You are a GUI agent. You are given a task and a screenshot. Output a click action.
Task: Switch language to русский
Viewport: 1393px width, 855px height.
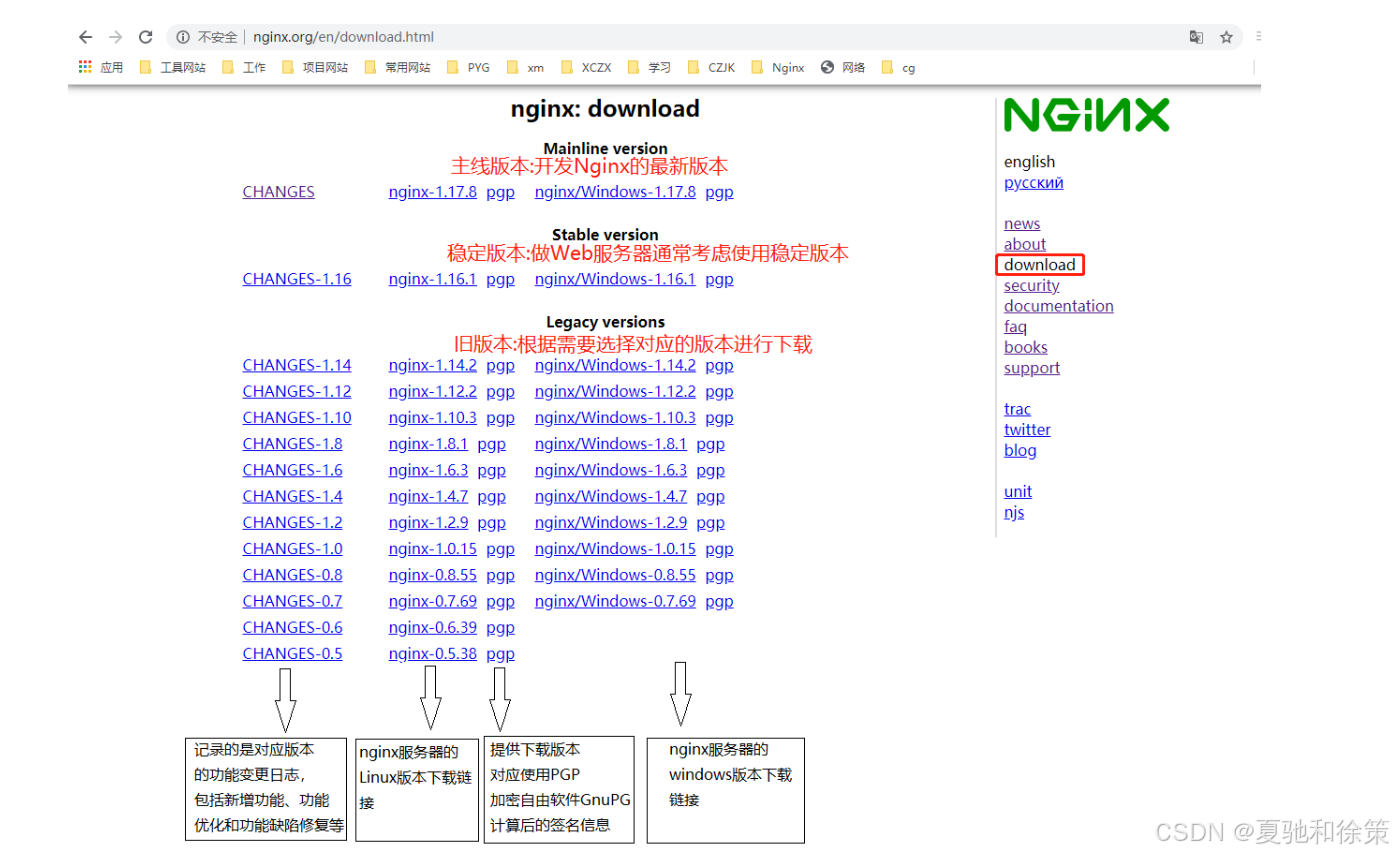point(1034,183)
